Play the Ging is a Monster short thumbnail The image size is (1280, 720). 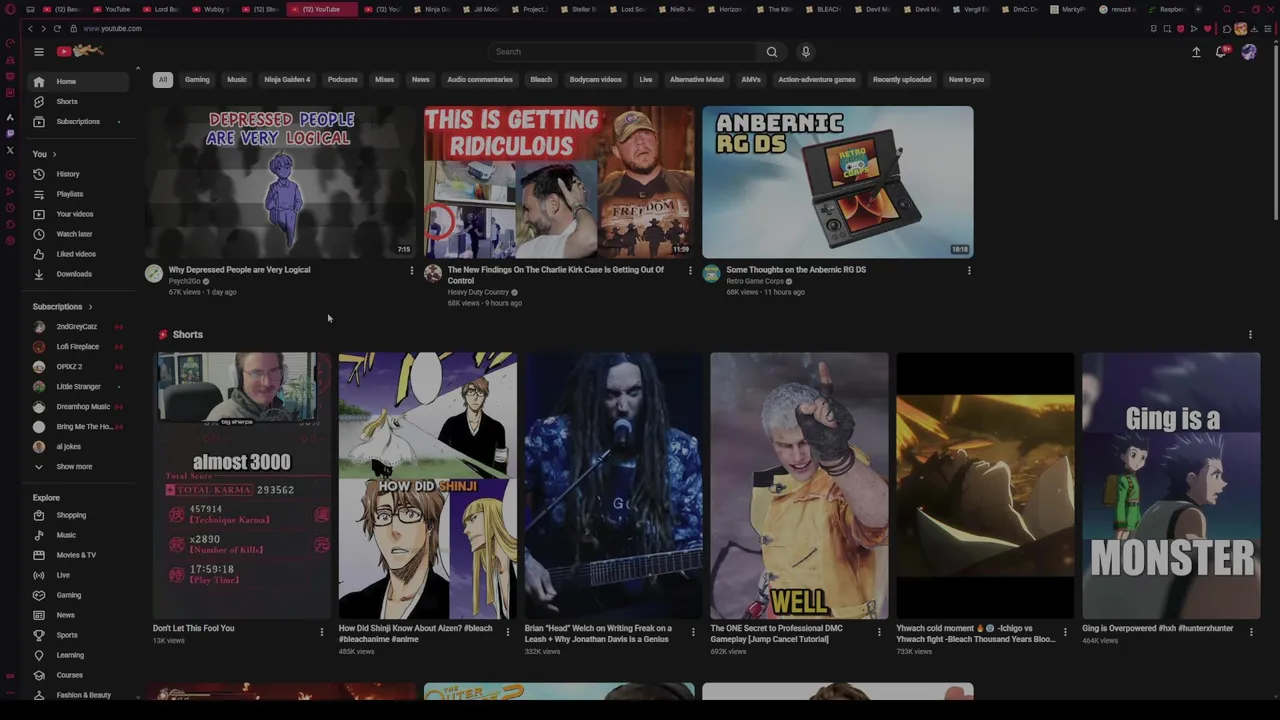1171,485
